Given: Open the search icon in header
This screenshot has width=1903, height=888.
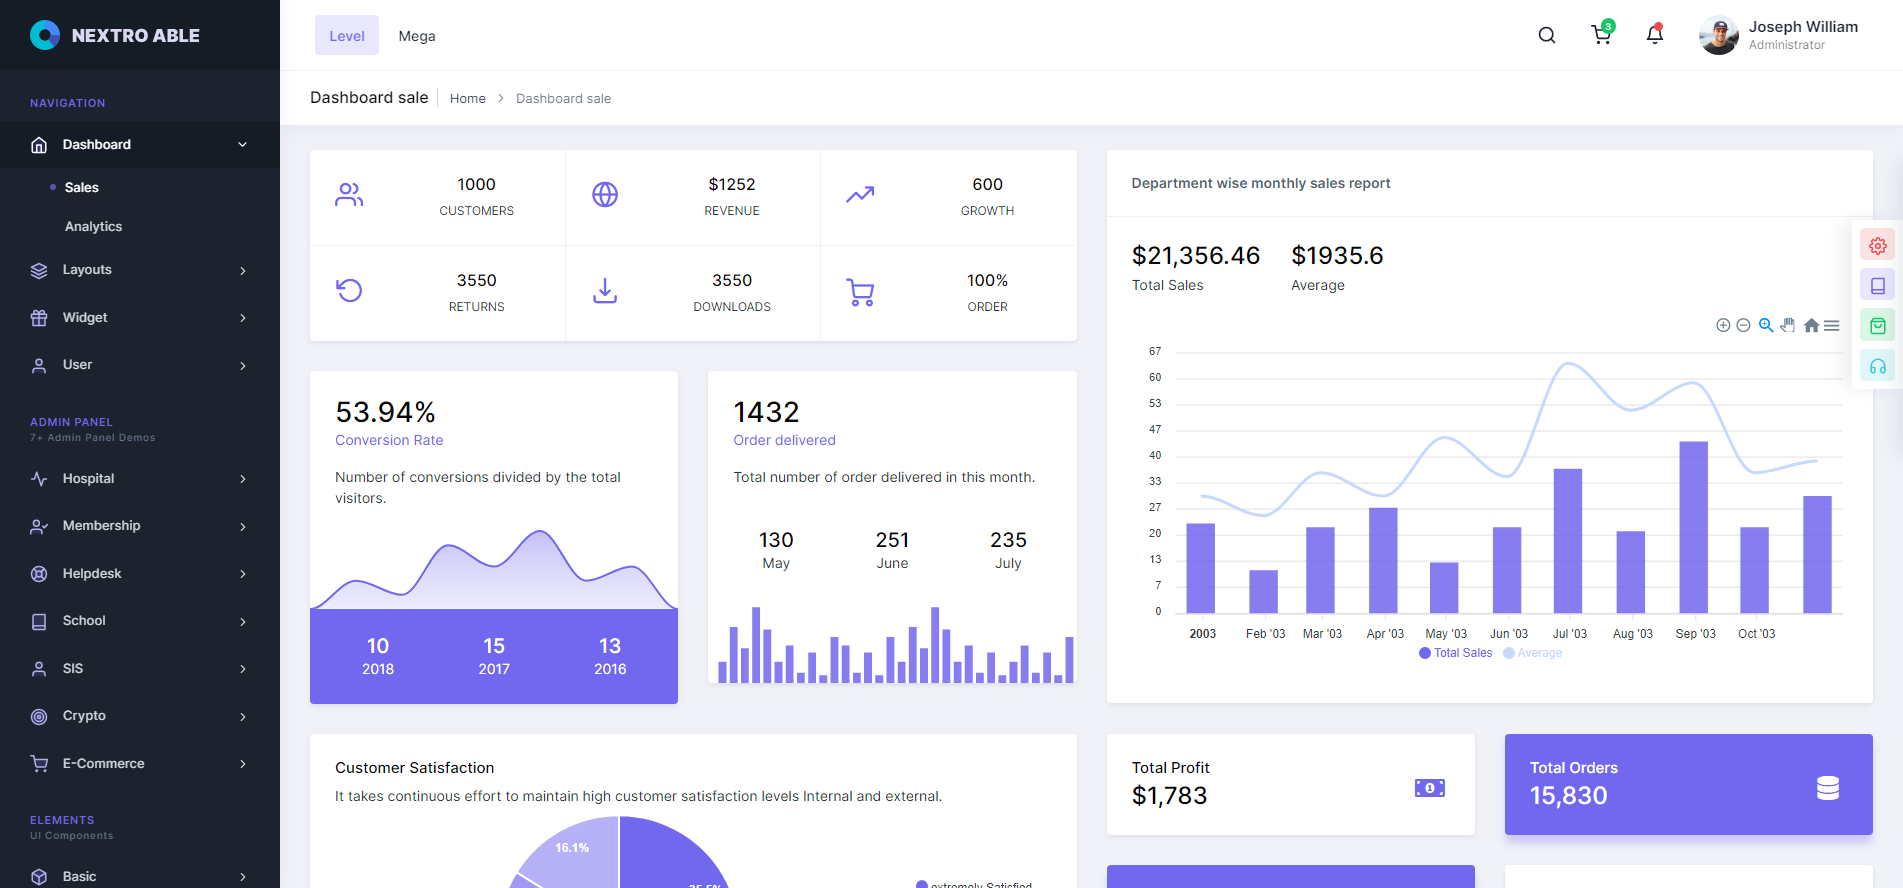Looking at the screenshot, I should pos(1547,35).
